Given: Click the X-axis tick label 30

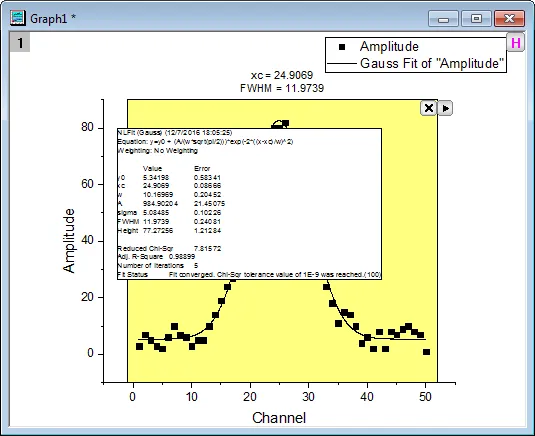Looking at the screenshot, I should (308, 396).
